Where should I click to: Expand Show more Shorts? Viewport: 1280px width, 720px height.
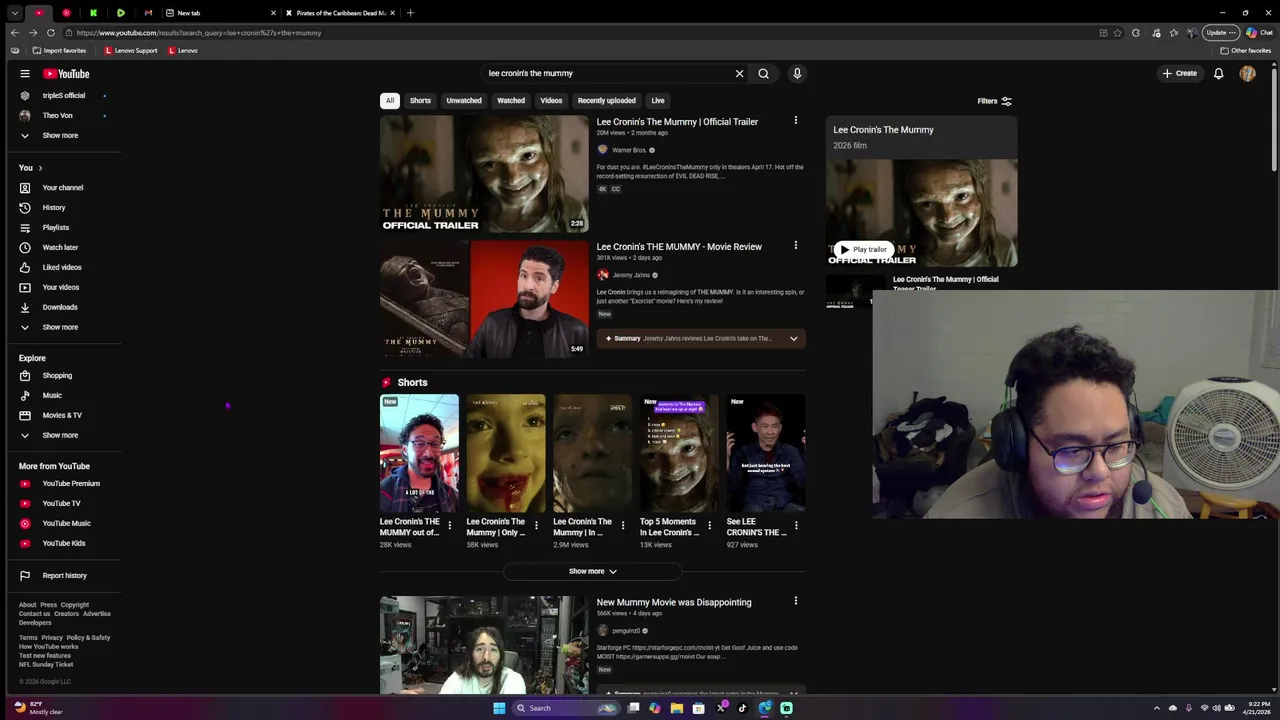pos(593,571)
